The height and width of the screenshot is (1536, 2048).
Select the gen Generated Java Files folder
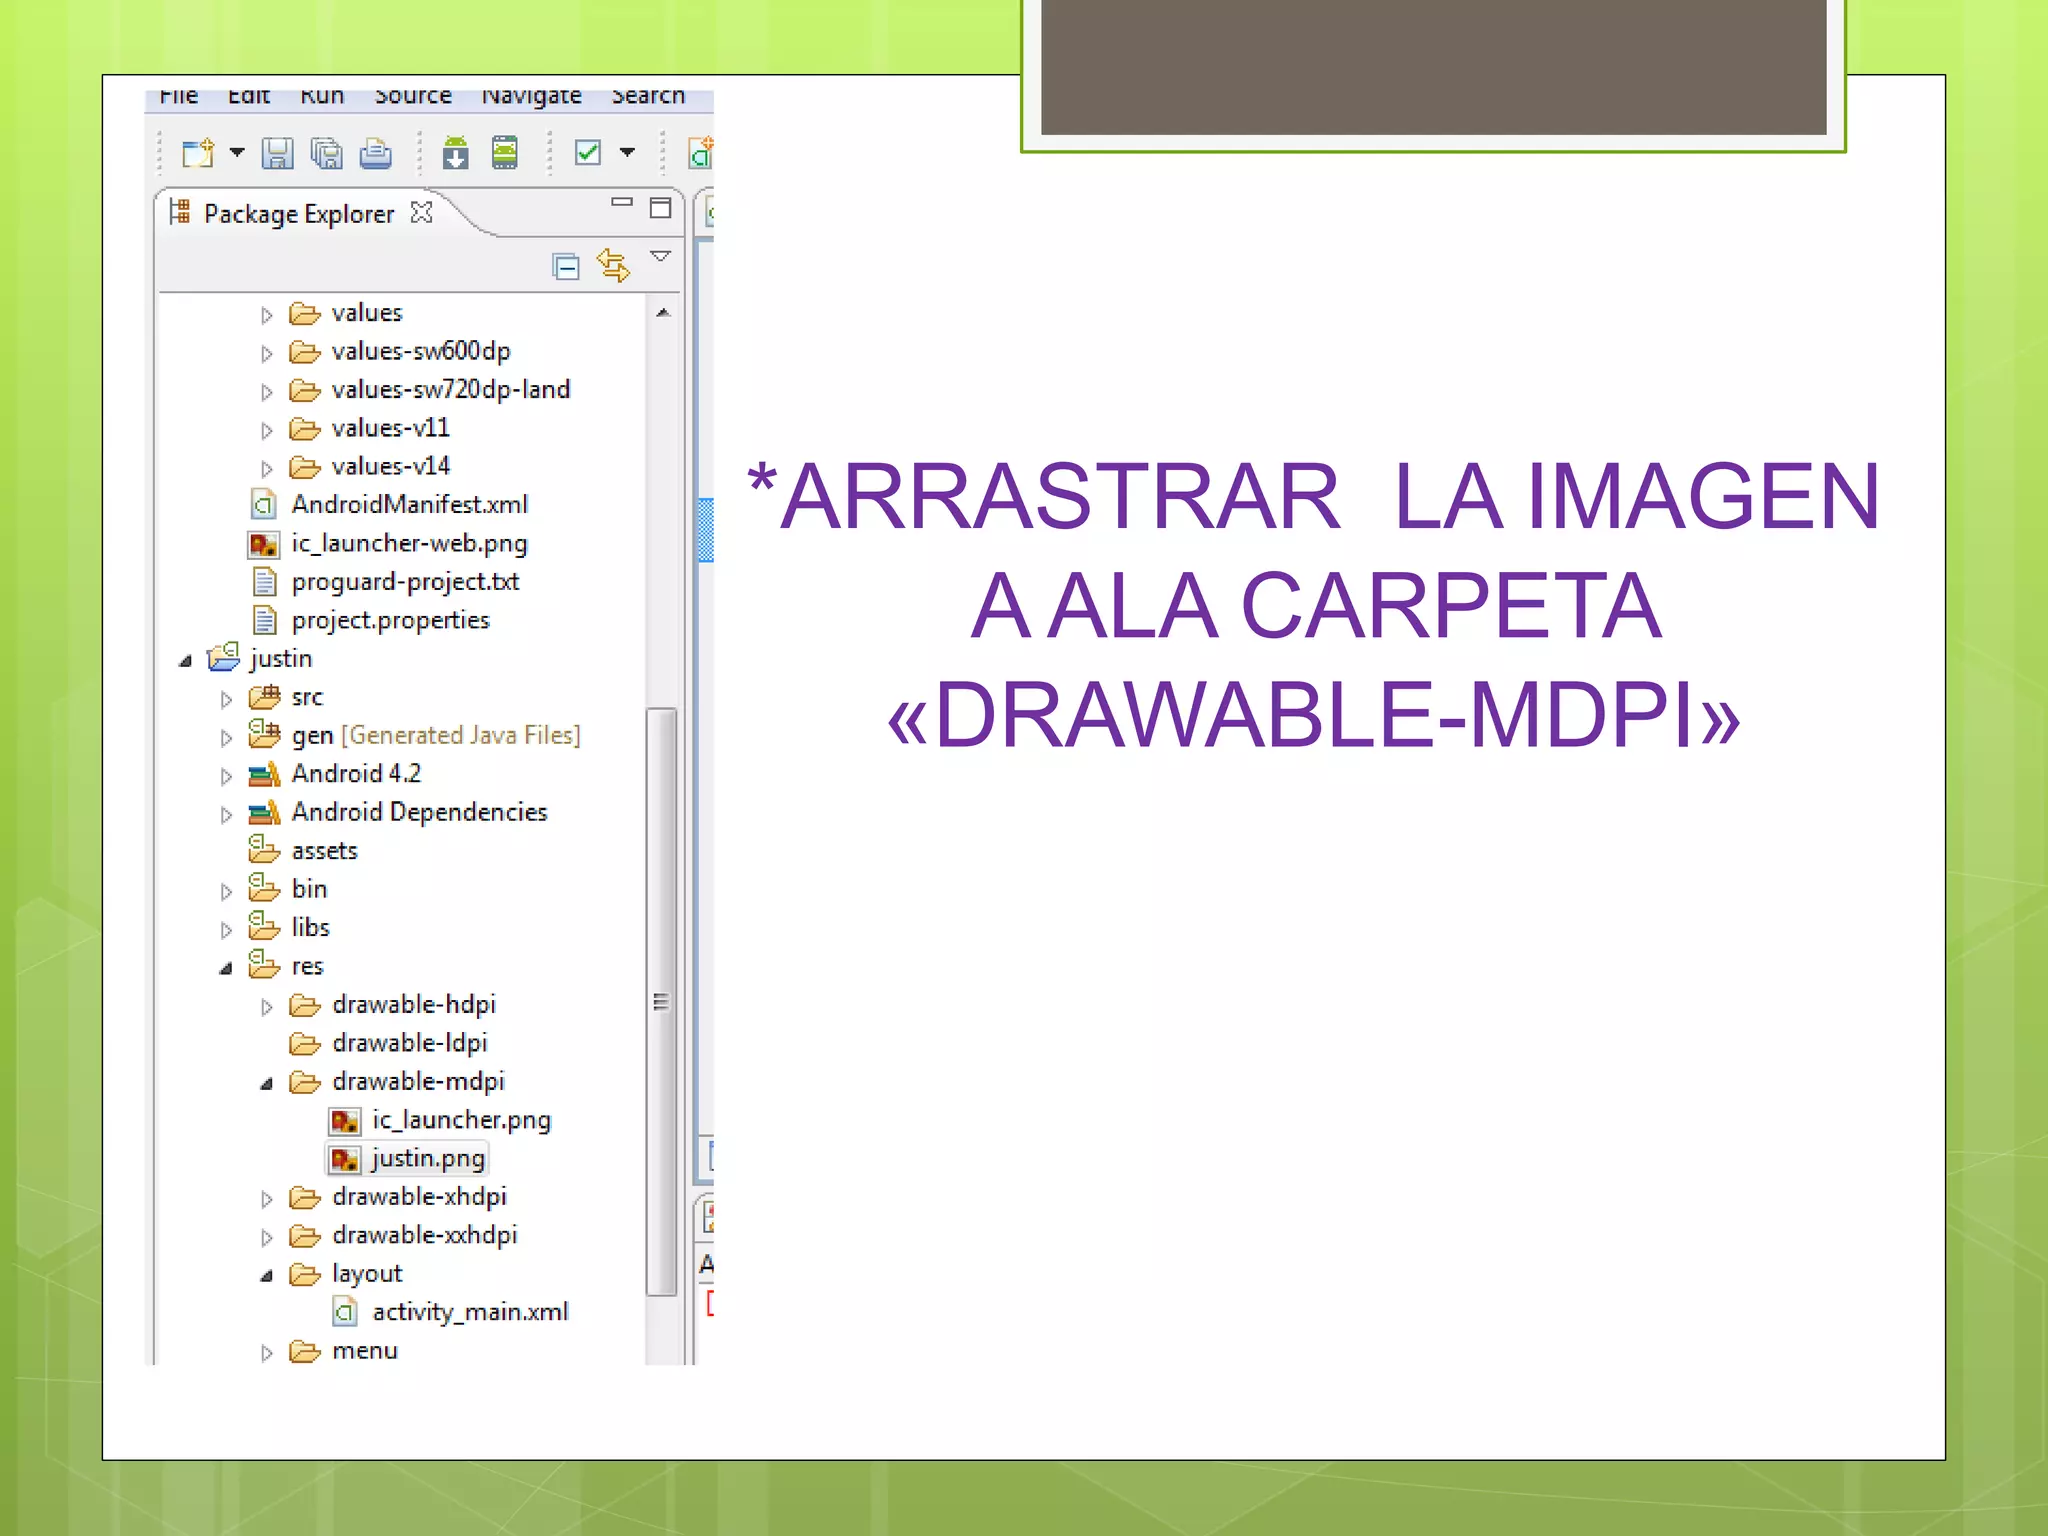436,735
